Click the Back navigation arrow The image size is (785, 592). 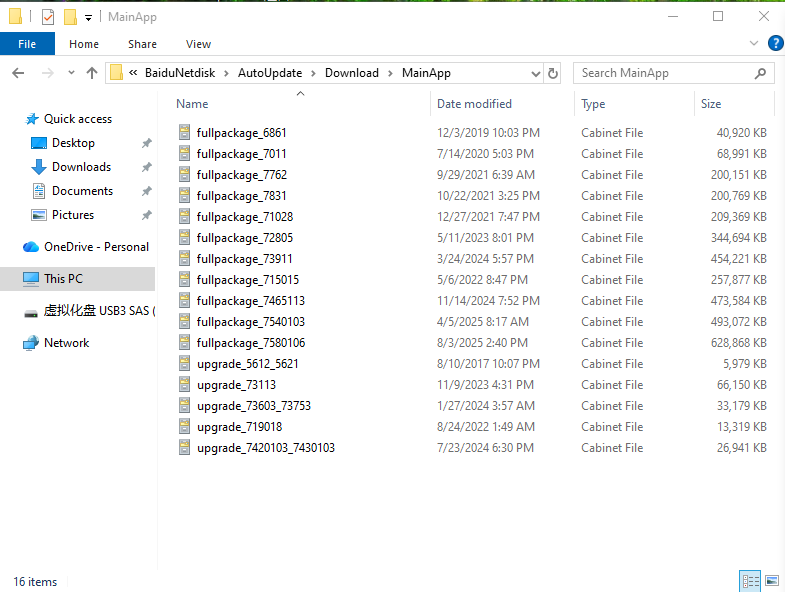pos(18,73)
